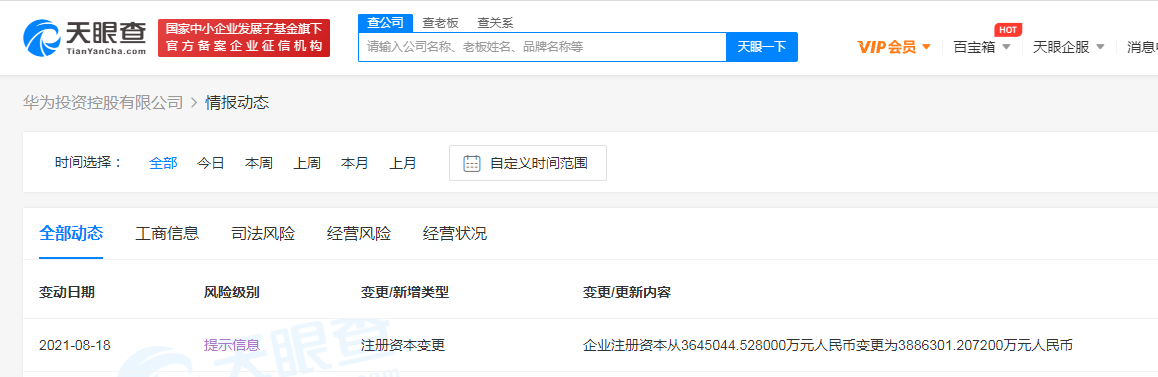The width and height of the screenshot is (1158, 377).
Task: Focus the company name search field
Action: (542, 47)
